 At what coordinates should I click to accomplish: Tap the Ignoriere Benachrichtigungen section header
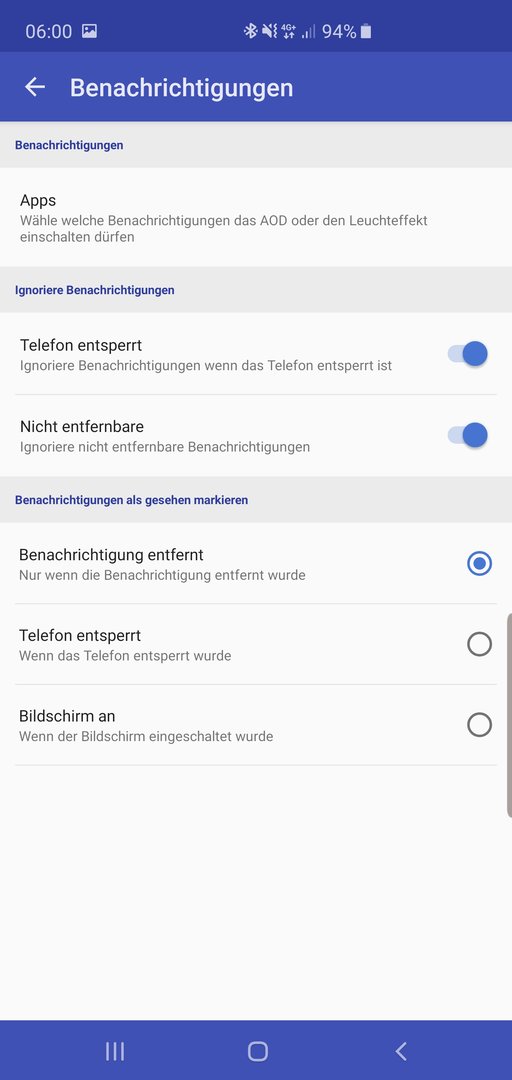(x=94, y=290)
